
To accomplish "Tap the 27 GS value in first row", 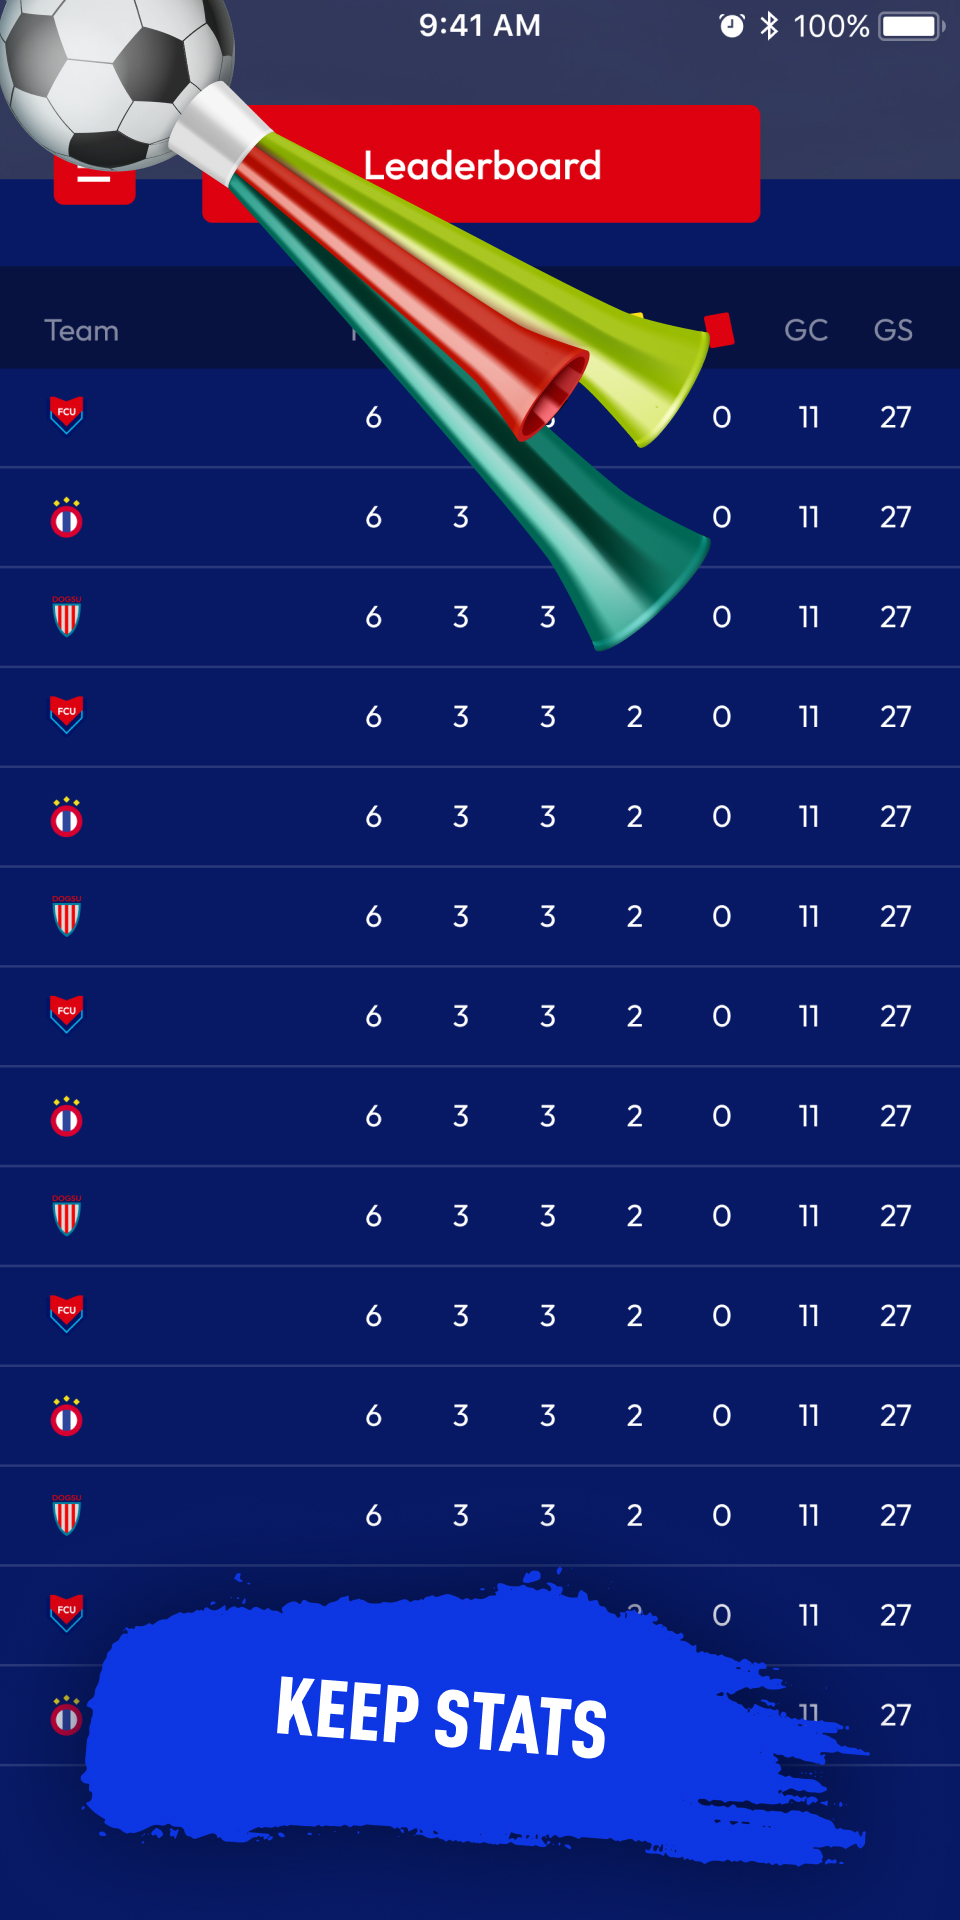I will tap(896, 417).
